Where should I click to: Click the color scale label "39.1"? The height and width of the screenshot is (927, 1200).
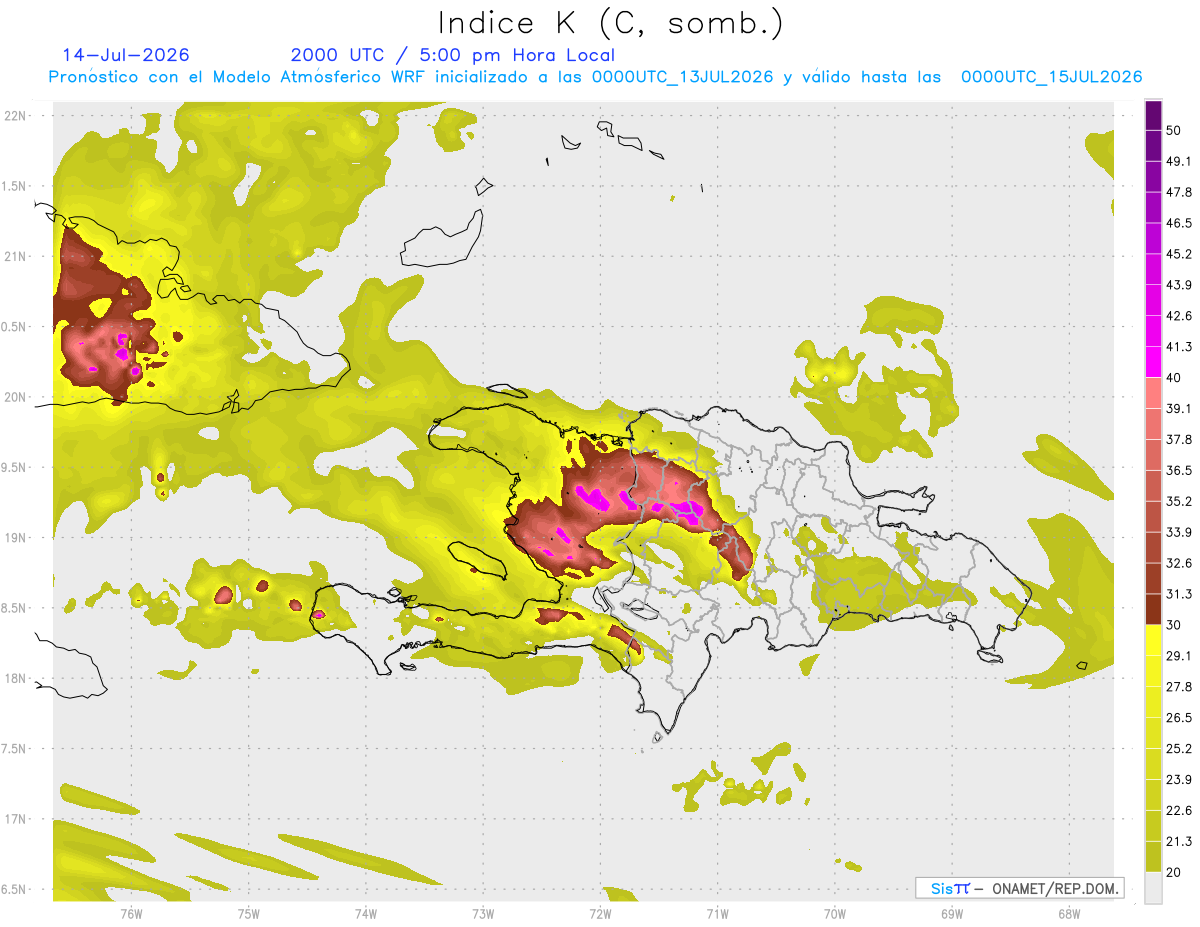point(1179,409)
